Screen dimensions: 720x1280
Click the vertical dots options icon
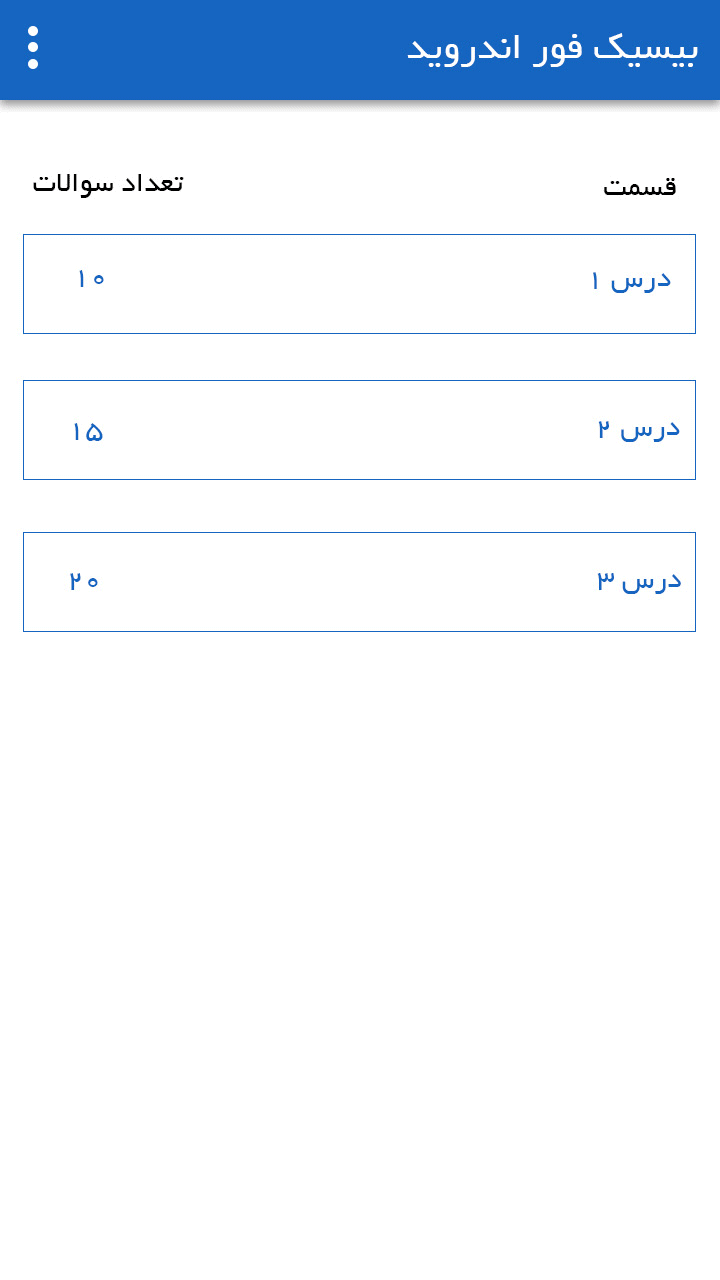[33, 45]
